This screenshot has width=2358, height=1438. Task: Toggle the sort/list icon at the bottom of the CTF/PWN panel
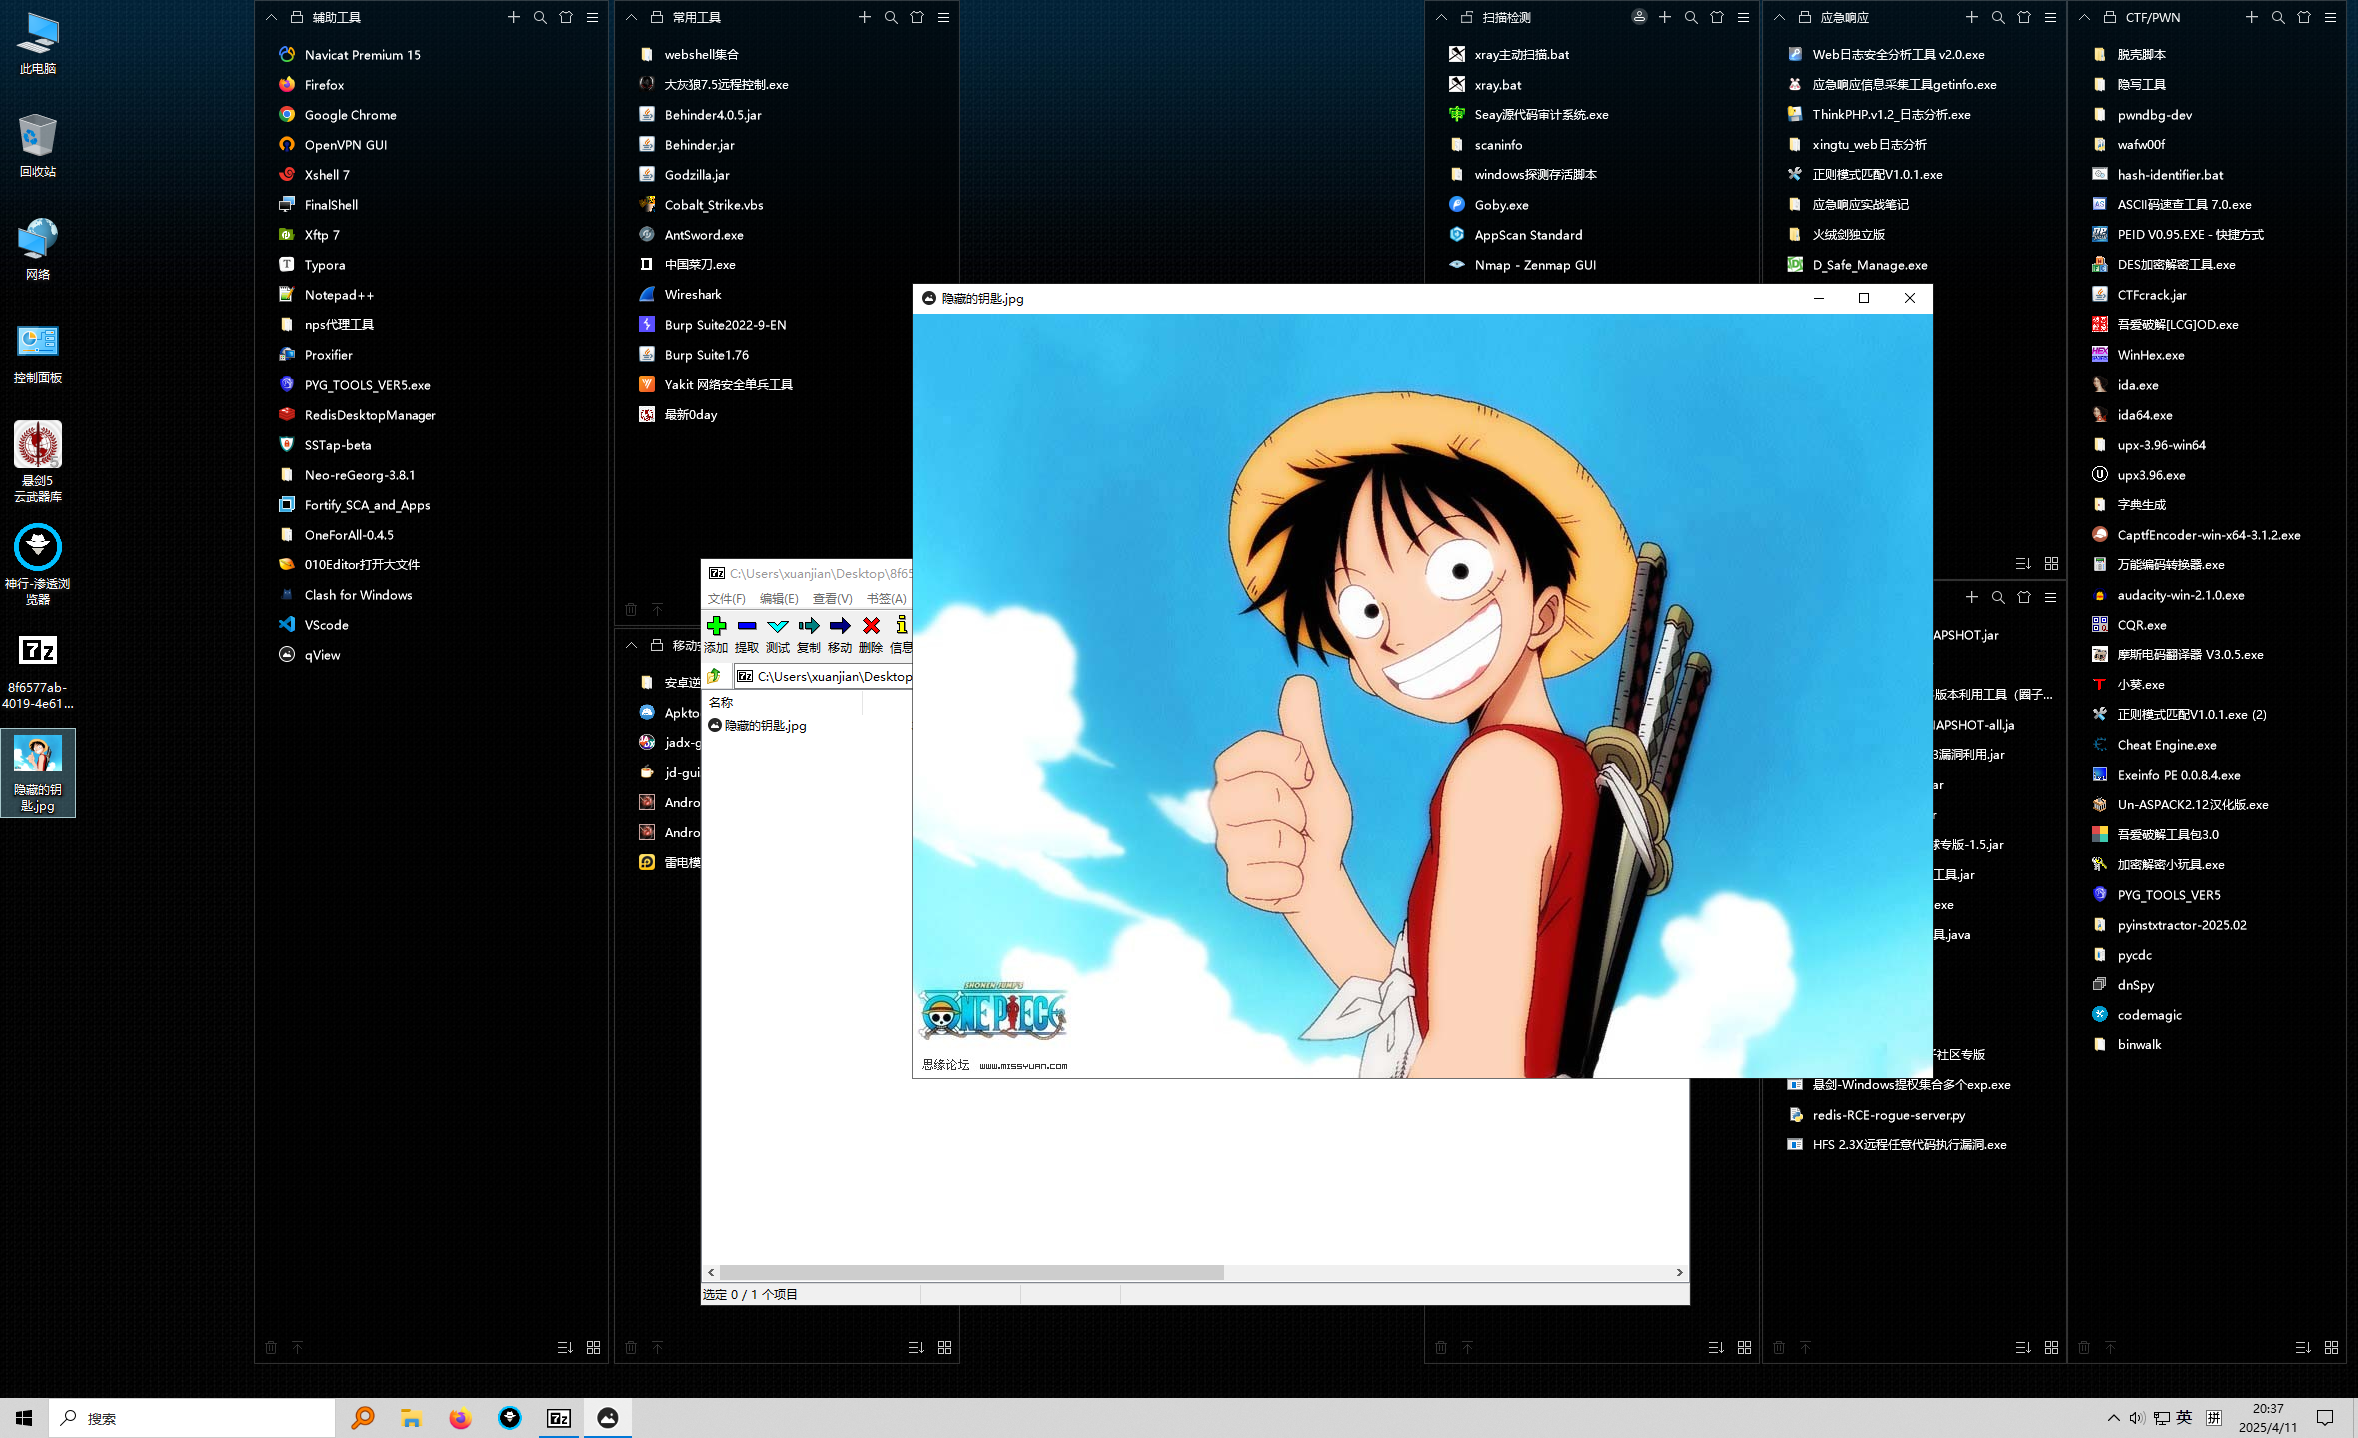(2302, 1348)
